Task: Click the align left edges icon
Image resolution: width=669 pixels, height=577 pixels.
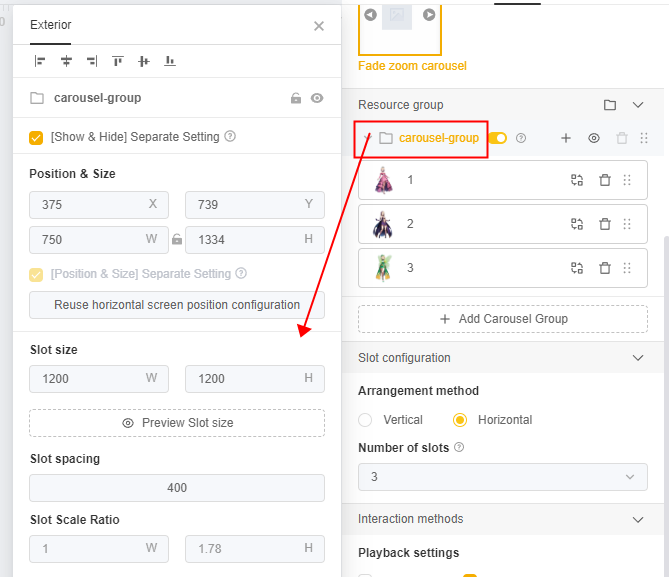Action: pos(40,61)
